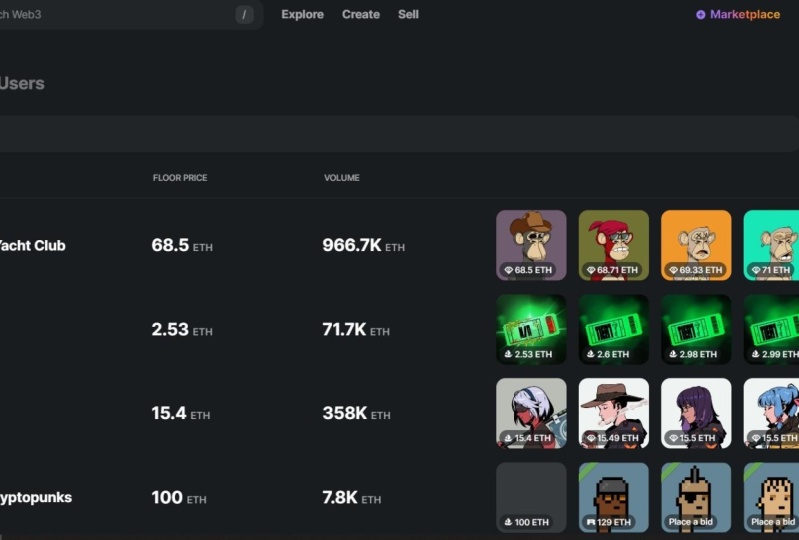Click the 15.49 ETH price badge
Viewport: 799px width, 540px height.
(612, 438)
